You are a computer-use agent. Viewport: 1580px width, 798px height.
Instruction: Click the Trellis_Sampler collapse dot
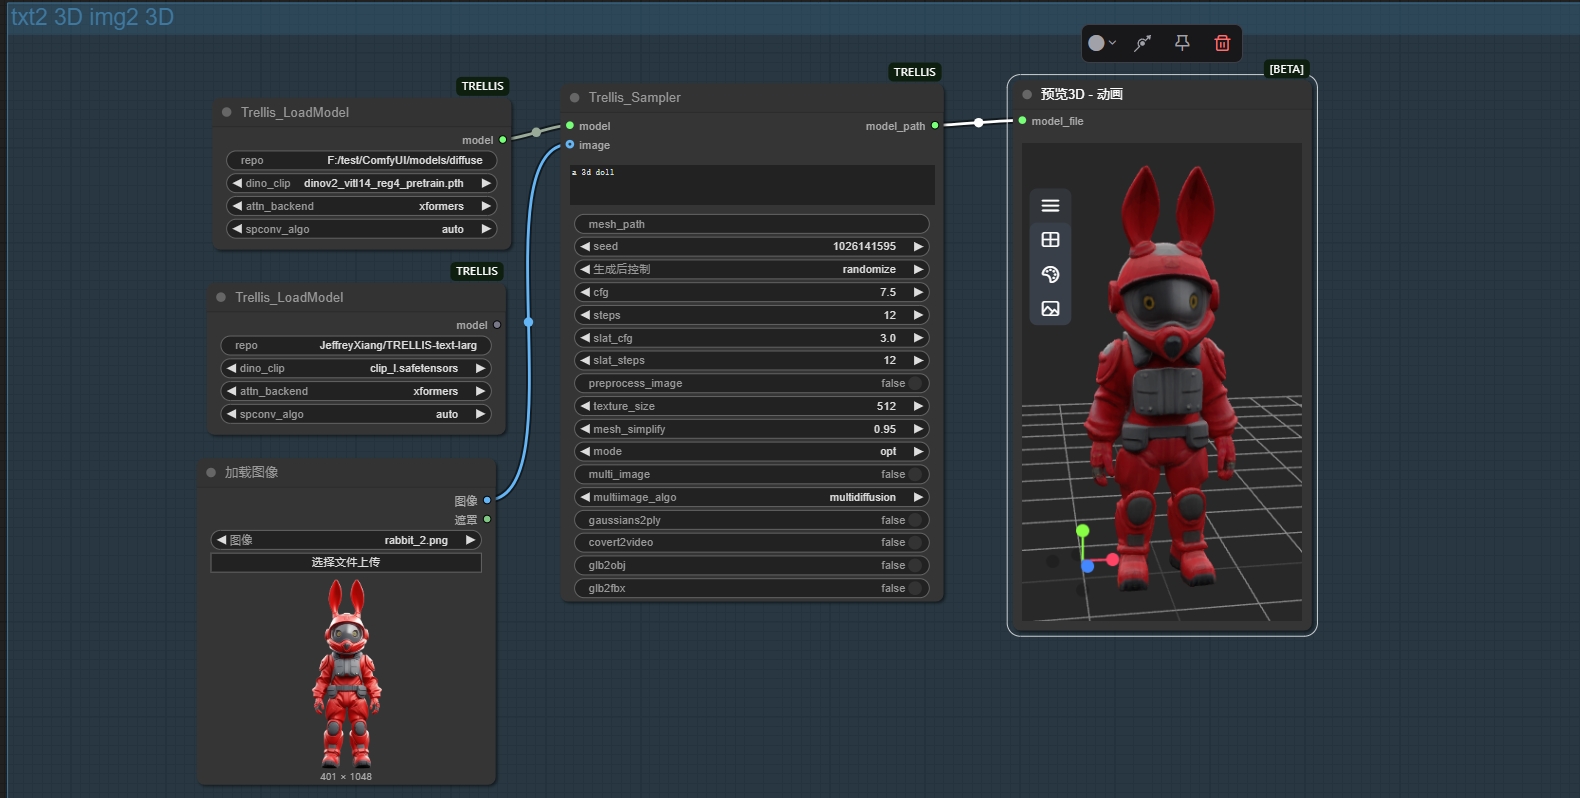pyautogui.click(x=575, y=98)
